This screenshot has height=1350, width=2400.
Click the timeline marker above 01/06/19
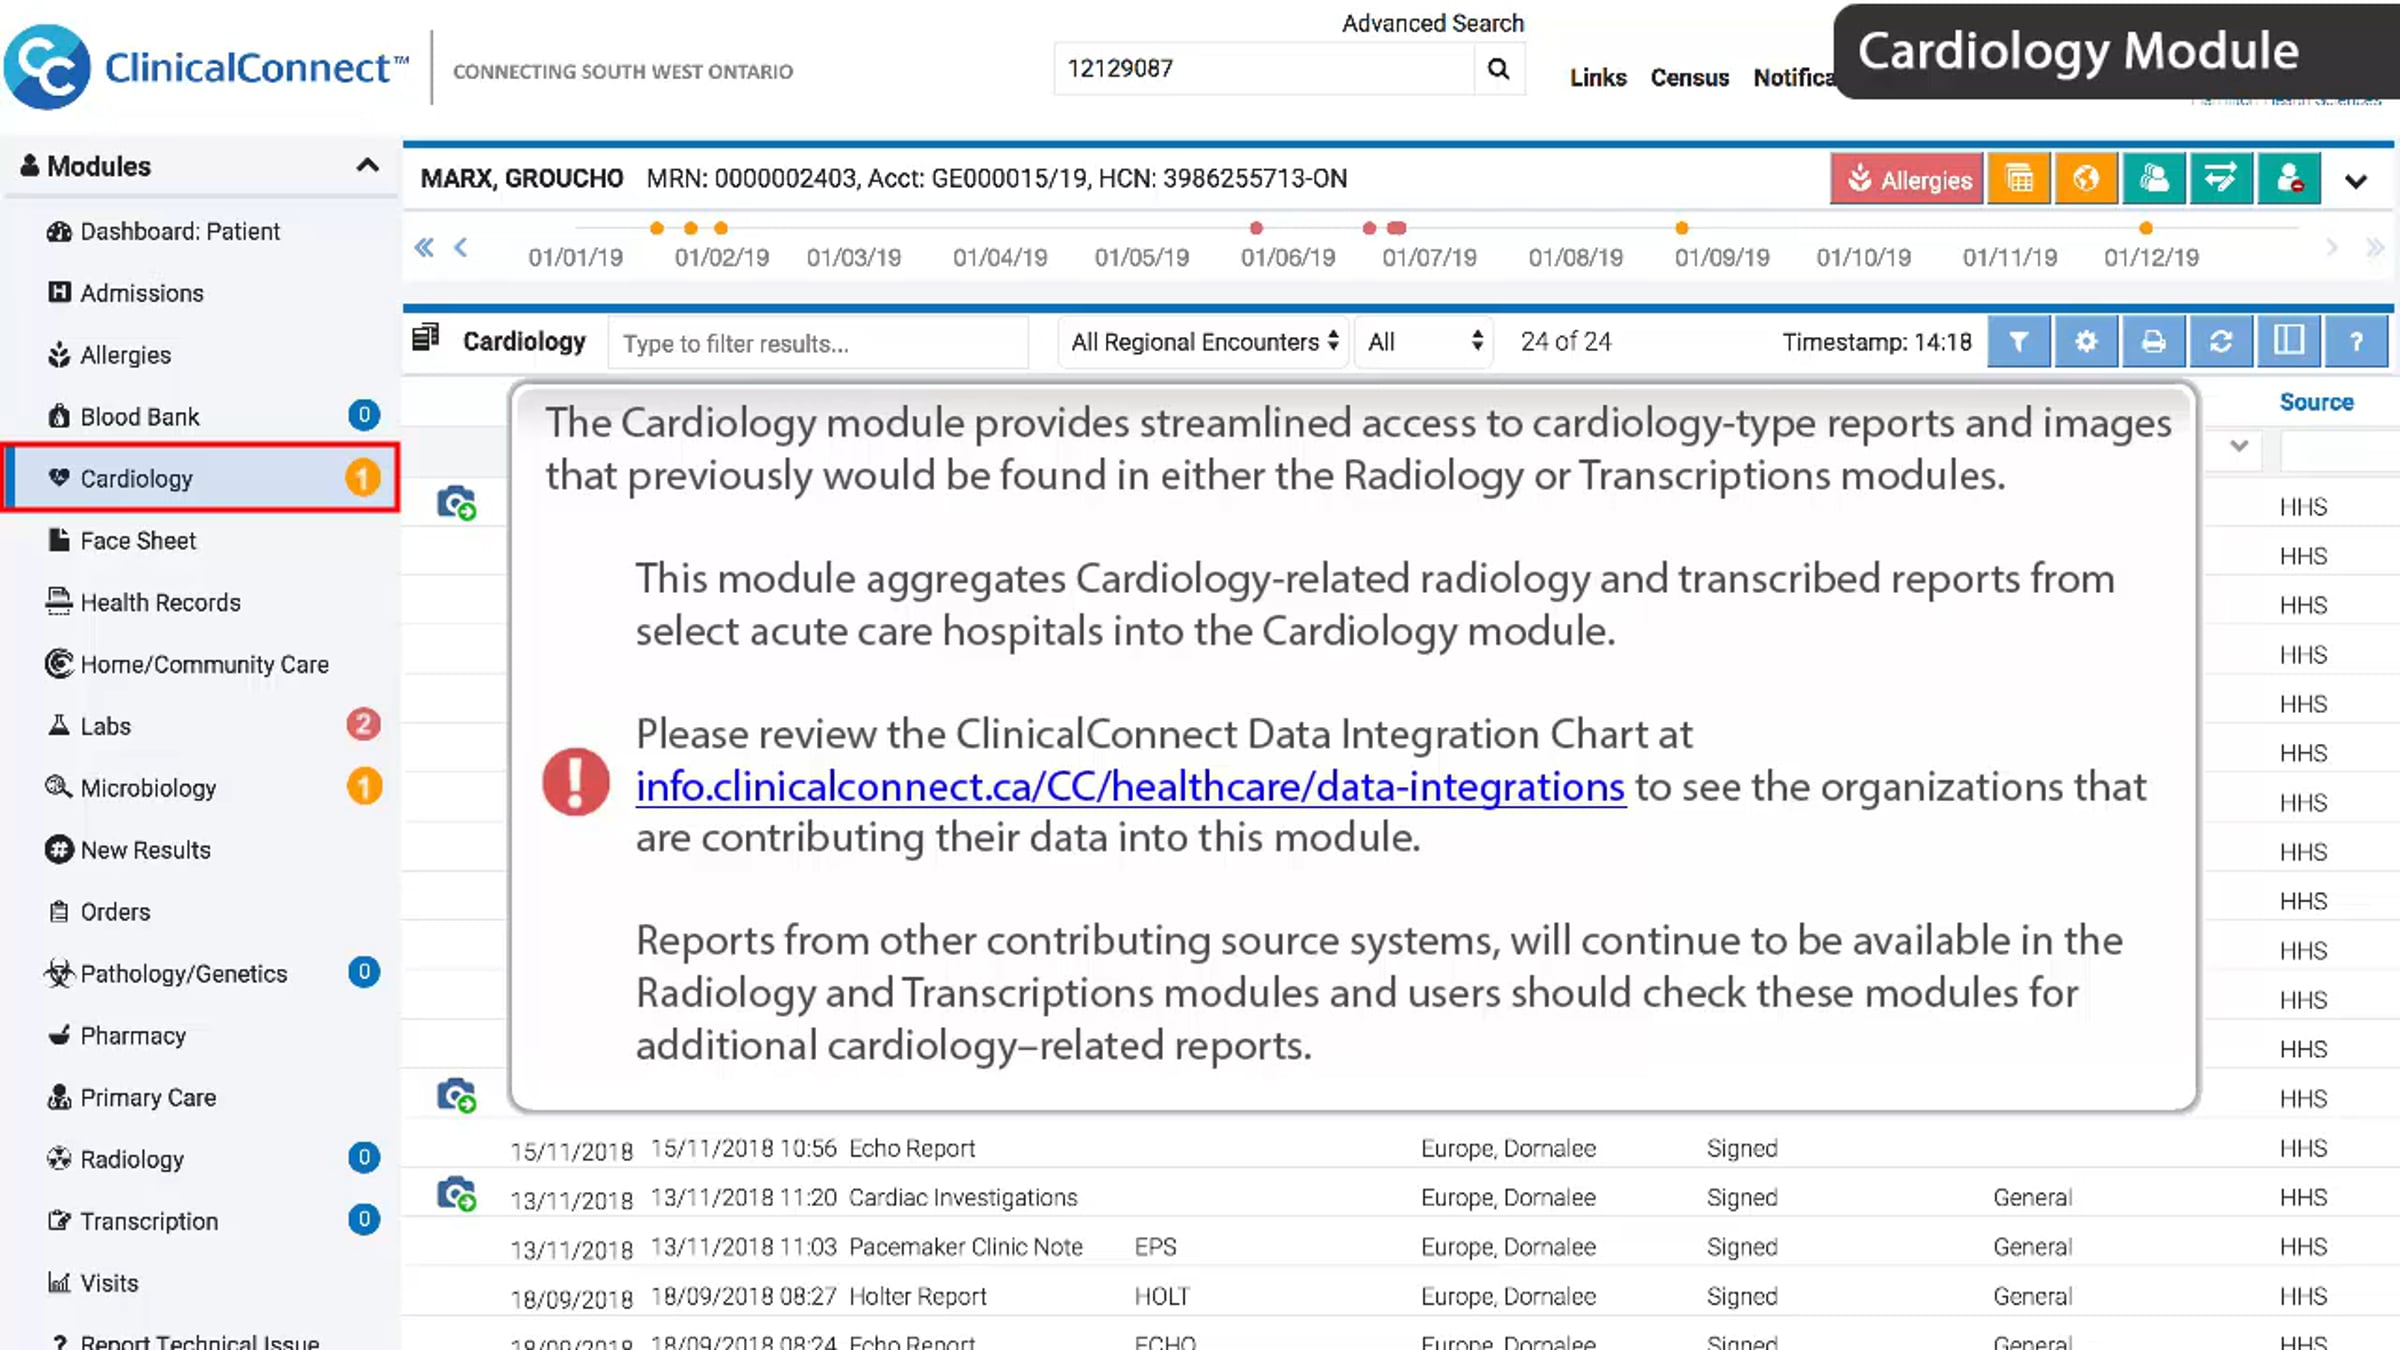(x=1257, y=228)
